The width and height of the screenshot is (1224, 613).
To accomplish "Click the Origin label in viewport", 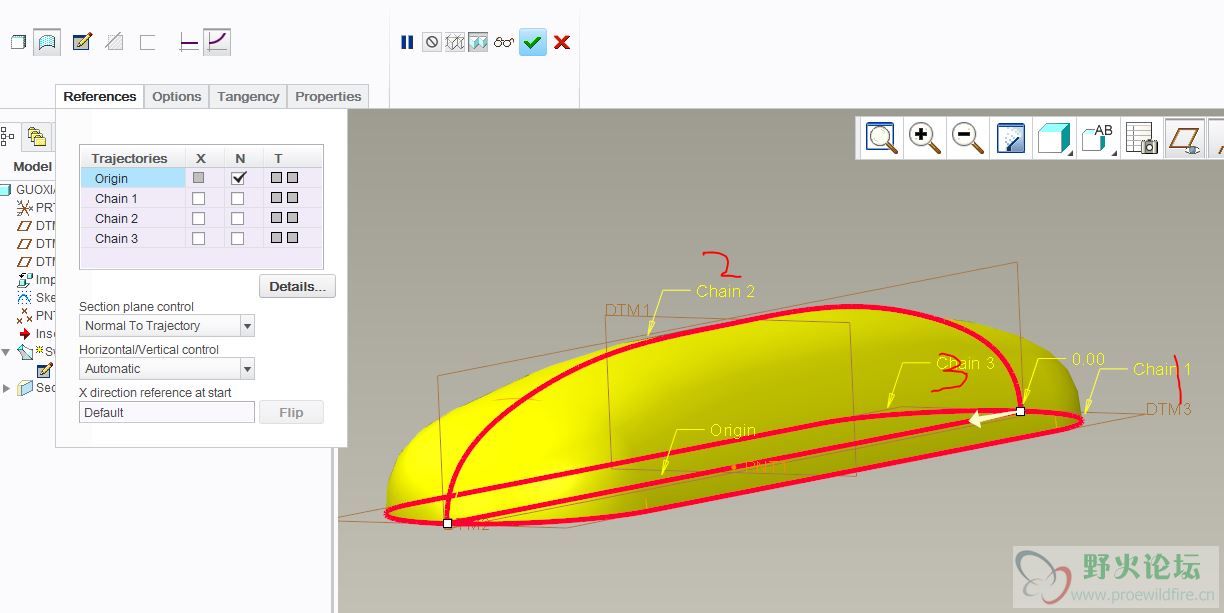I will click(x=733, y=430).
